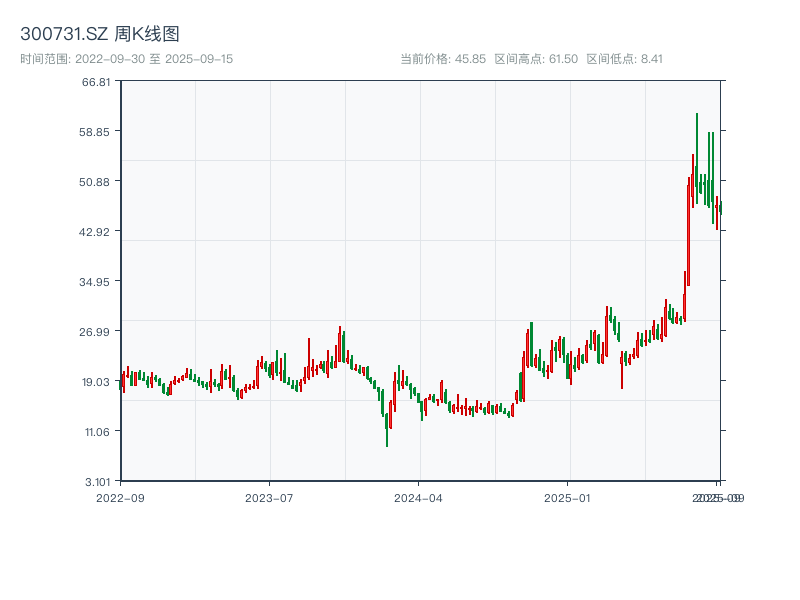This screenshot has width=800, height=600.
Task: Click y-axis value 3.101
Action: (x=97, y=482)
